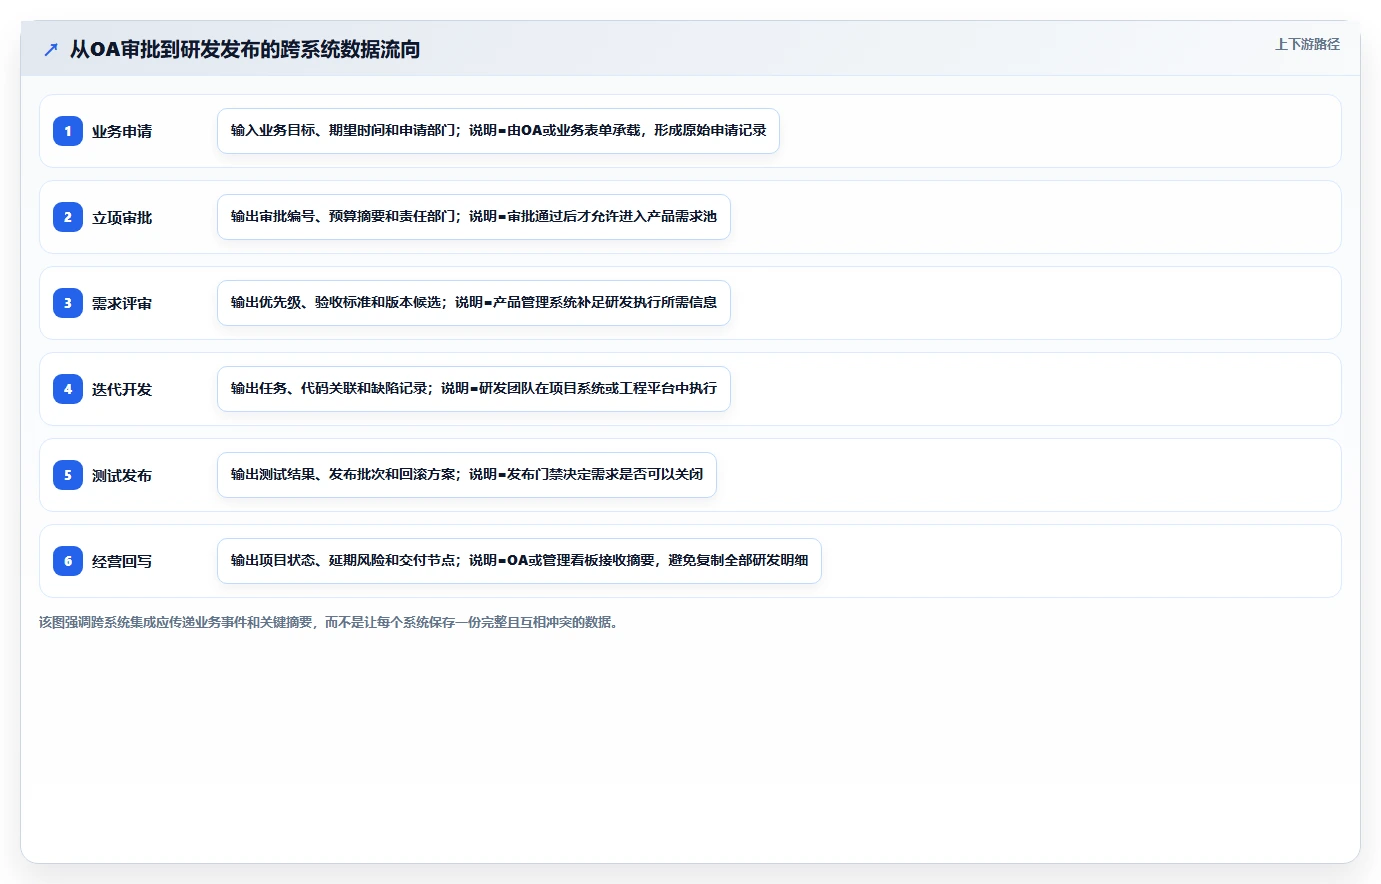1381x884 pixels.
Task: Click the number 1 step badge
Action: [x=68, y=131]
